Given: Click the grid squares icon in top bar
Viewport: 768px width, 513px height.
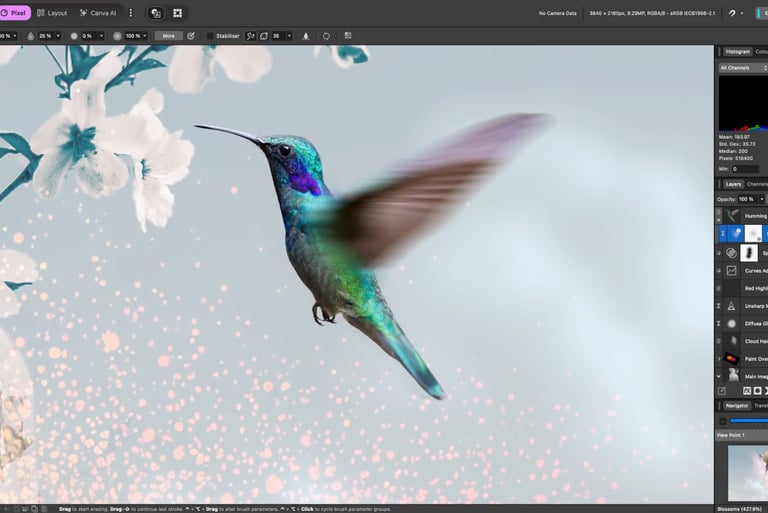Looking at the screenshot, I should [177, 13].
